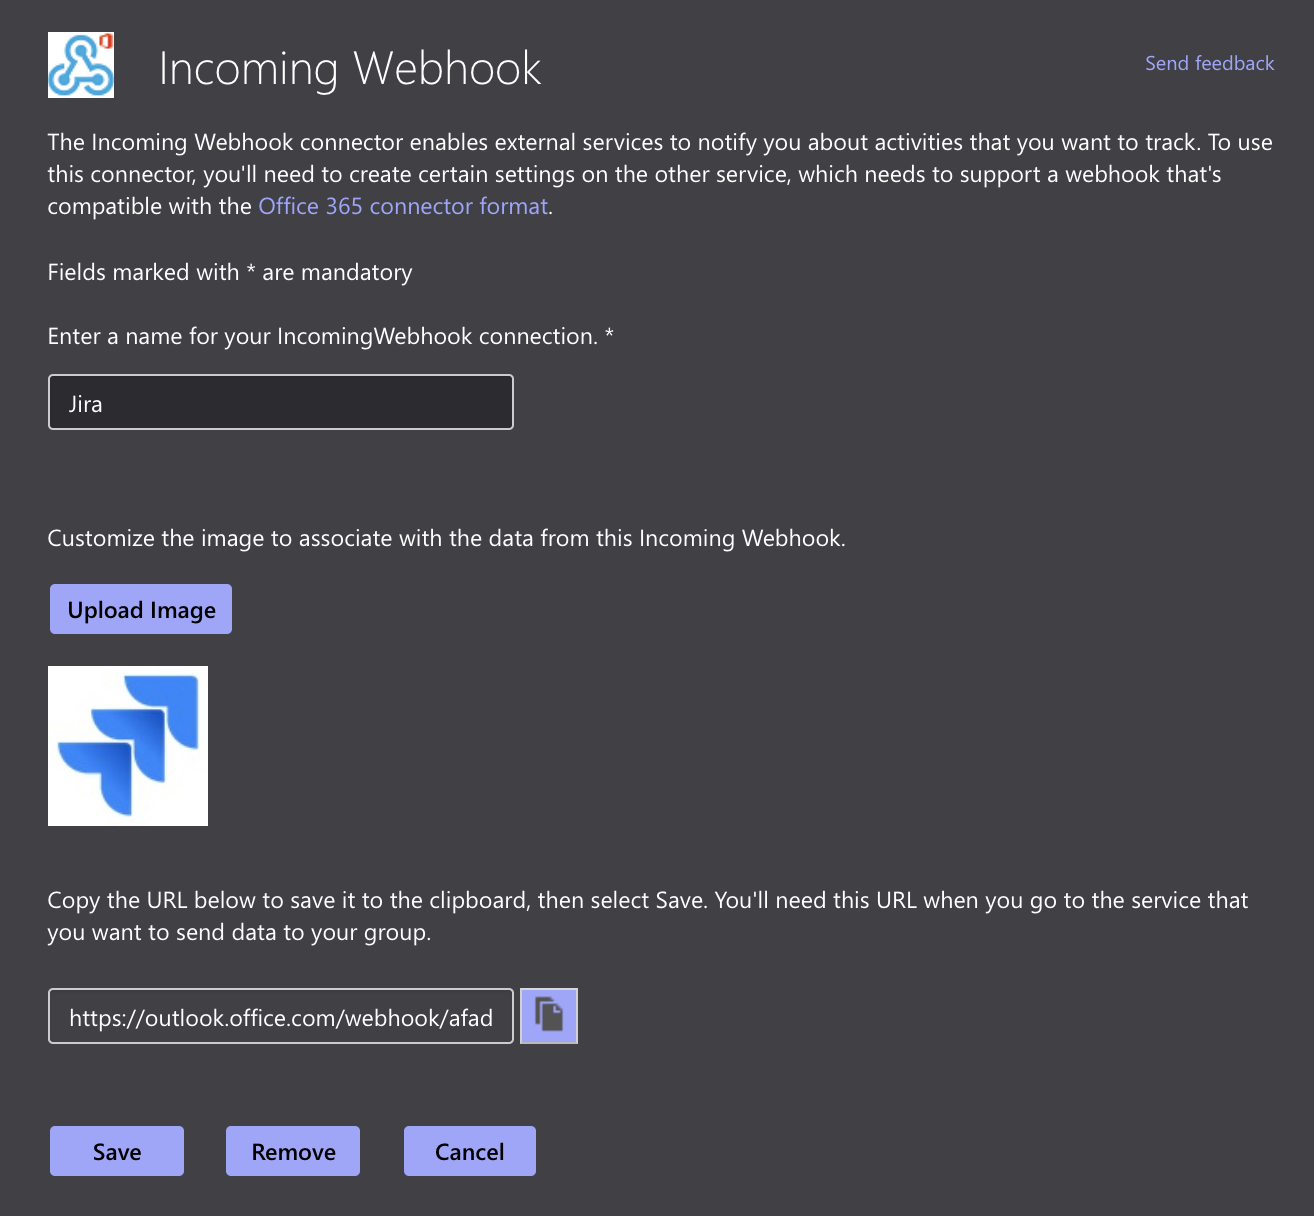Click the Incoming Webhook connector logo

(80, 66)
